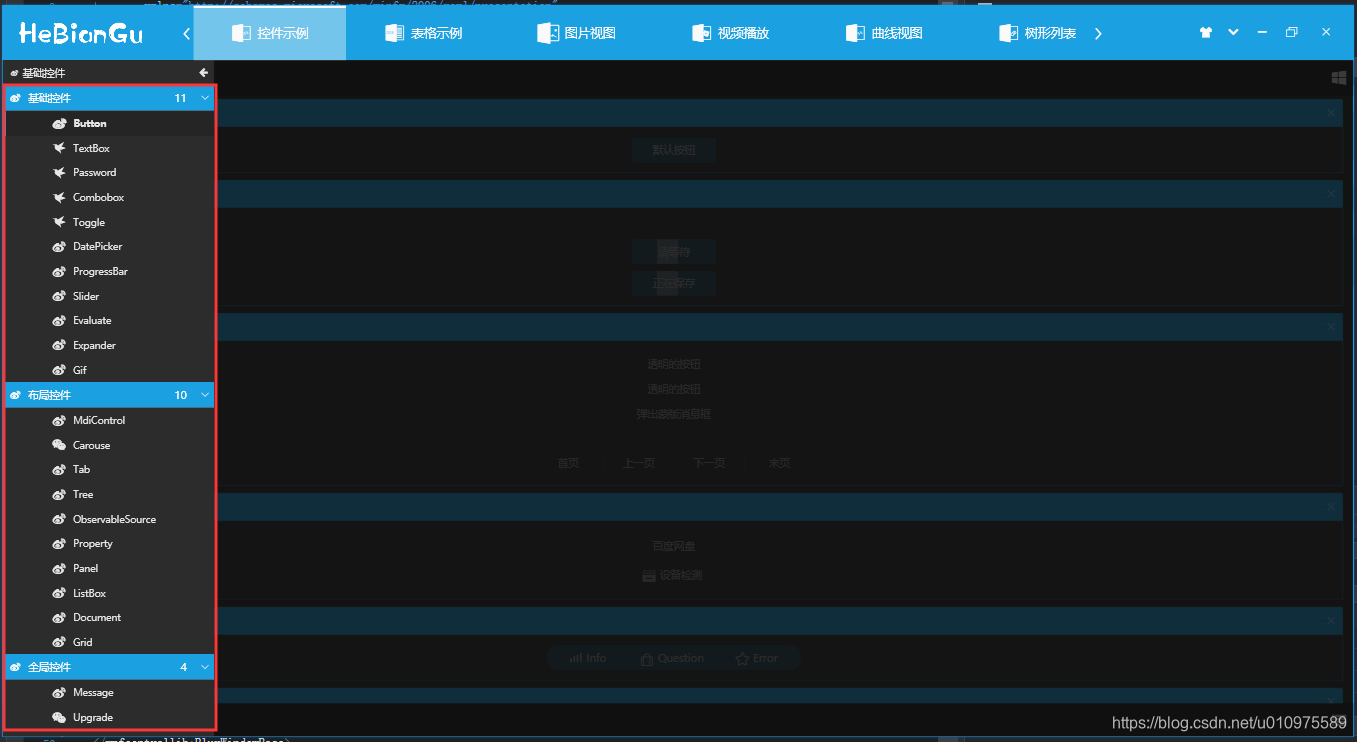Select the Expander item in sidebar
Viewport: 1357px width, 742px height.
[110, 345]
